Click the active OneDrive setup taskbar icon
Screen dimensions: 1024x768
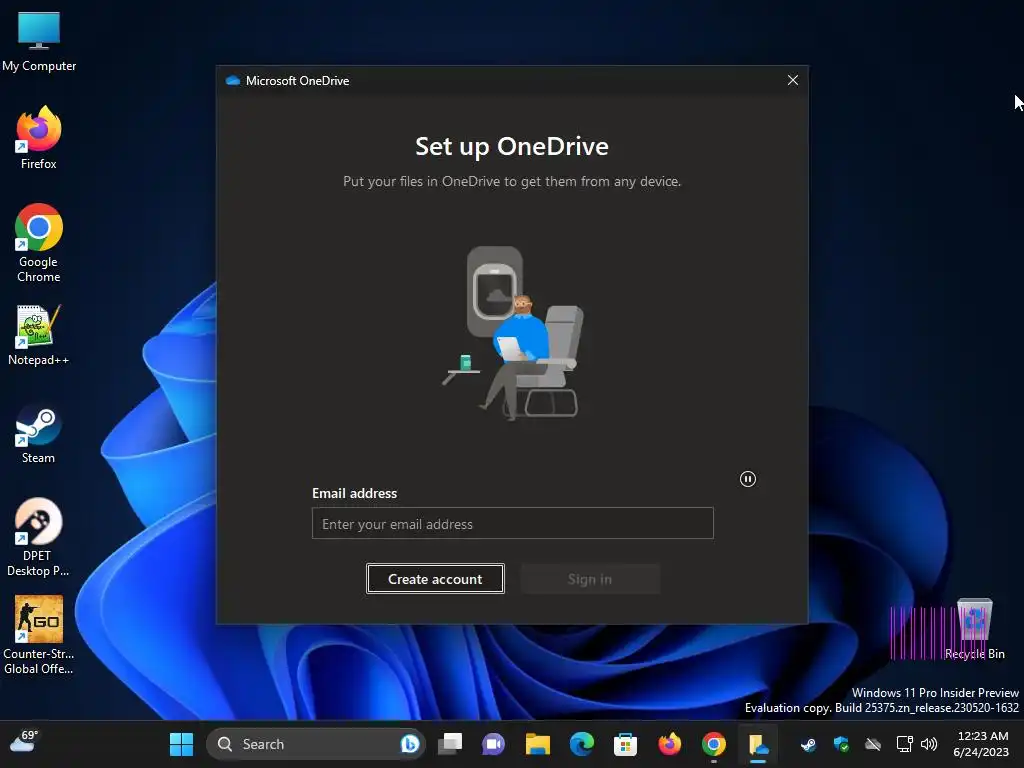click(x=758, y=744)
